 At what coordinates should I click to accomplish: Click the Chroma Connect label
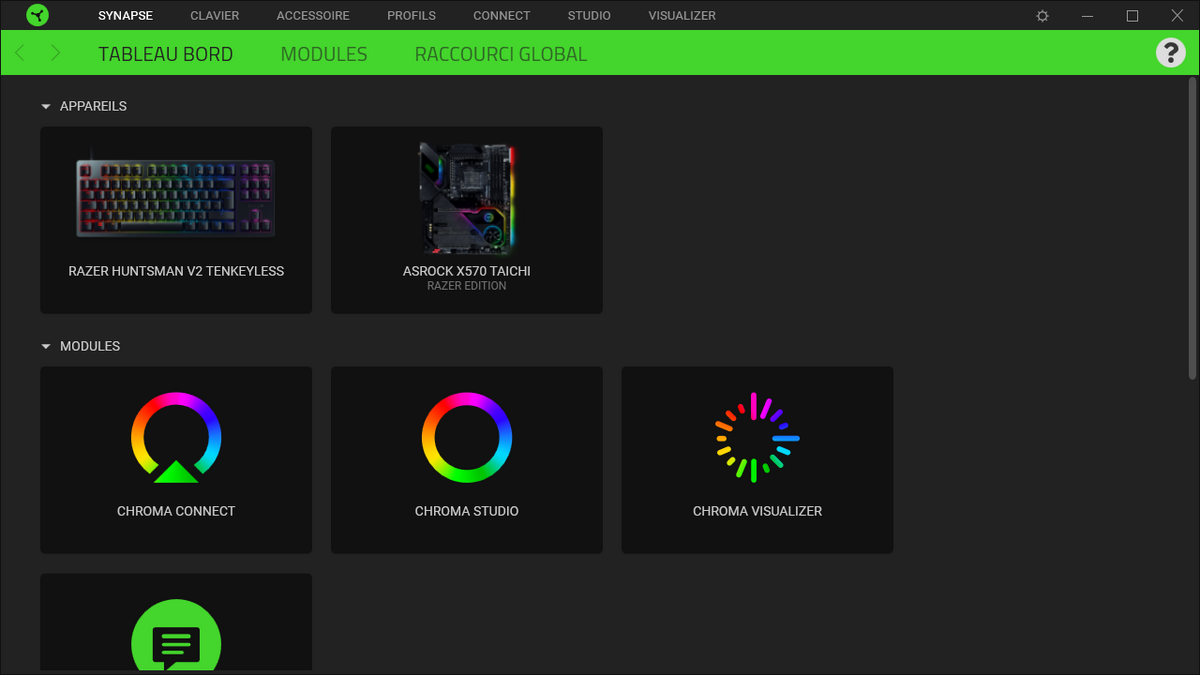(176, 511)
